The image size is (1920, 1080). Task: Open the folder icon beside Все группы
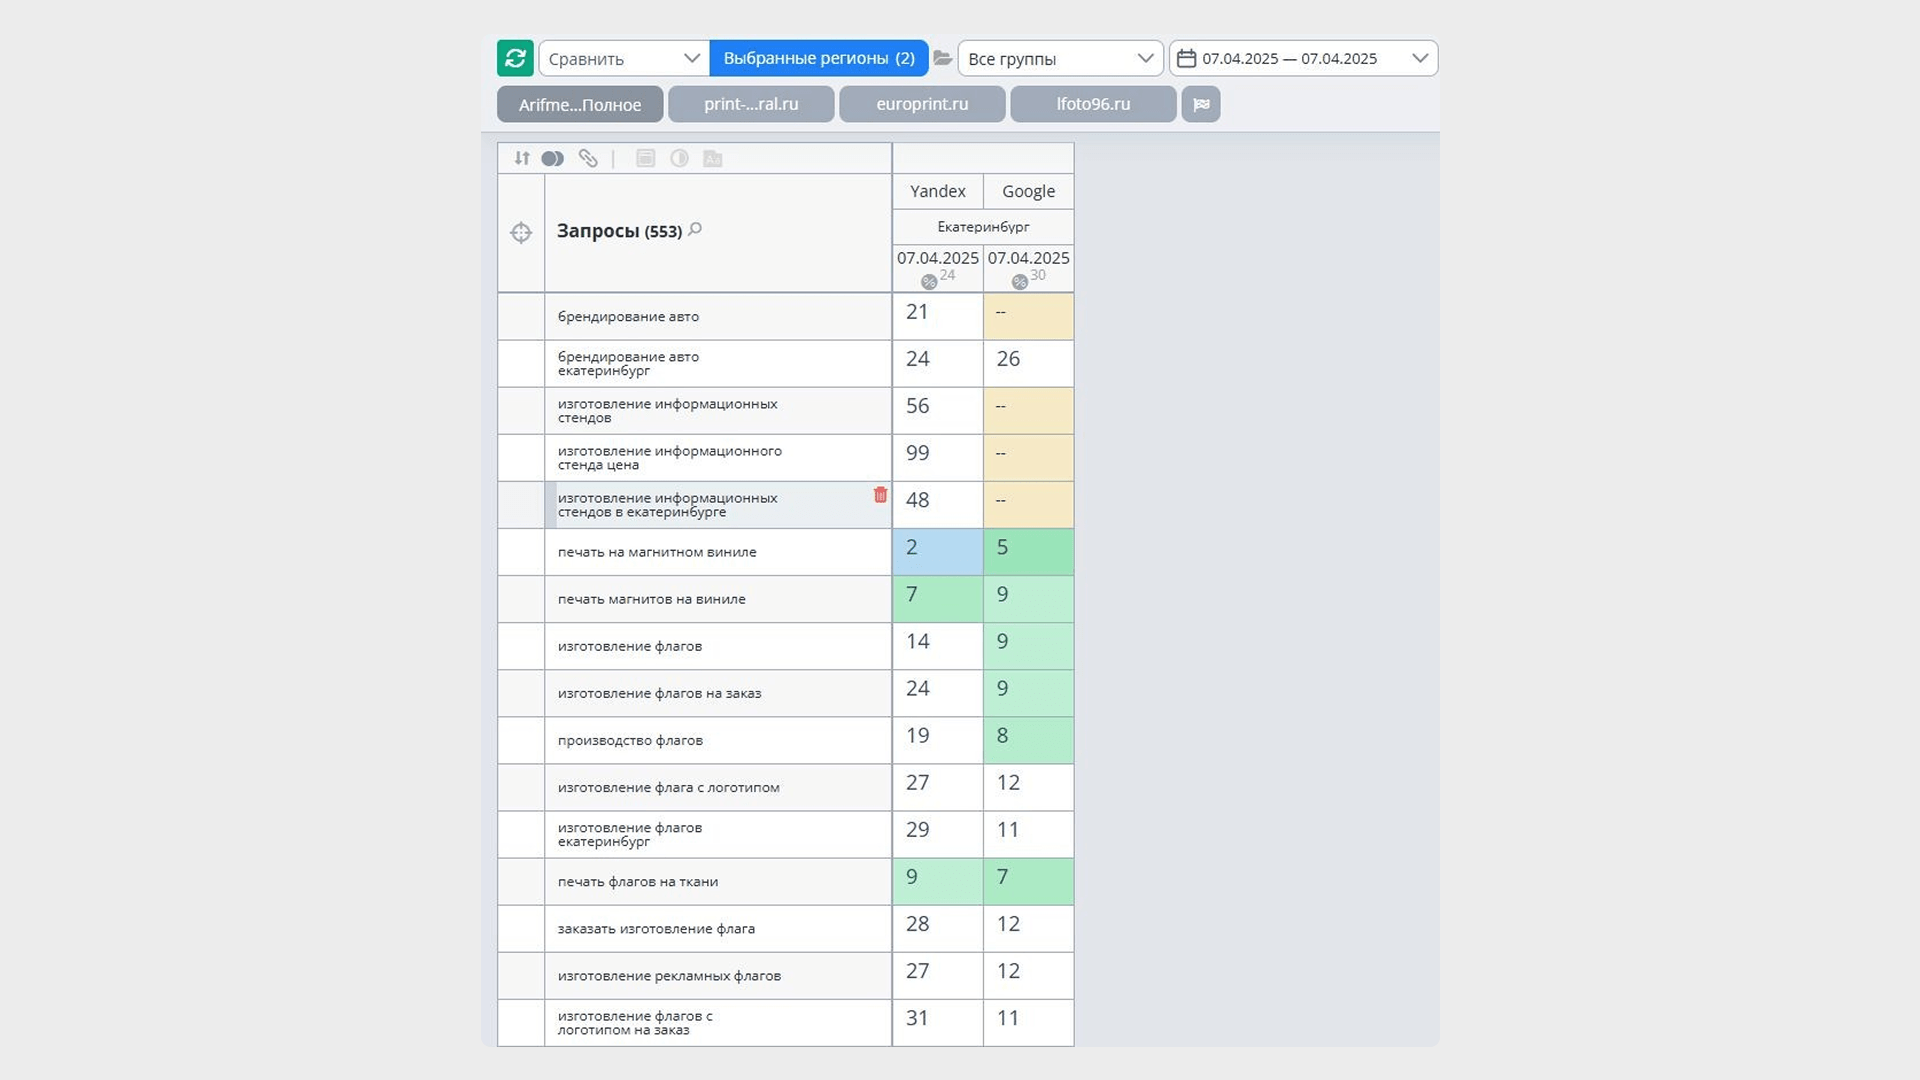click(942, 58)
